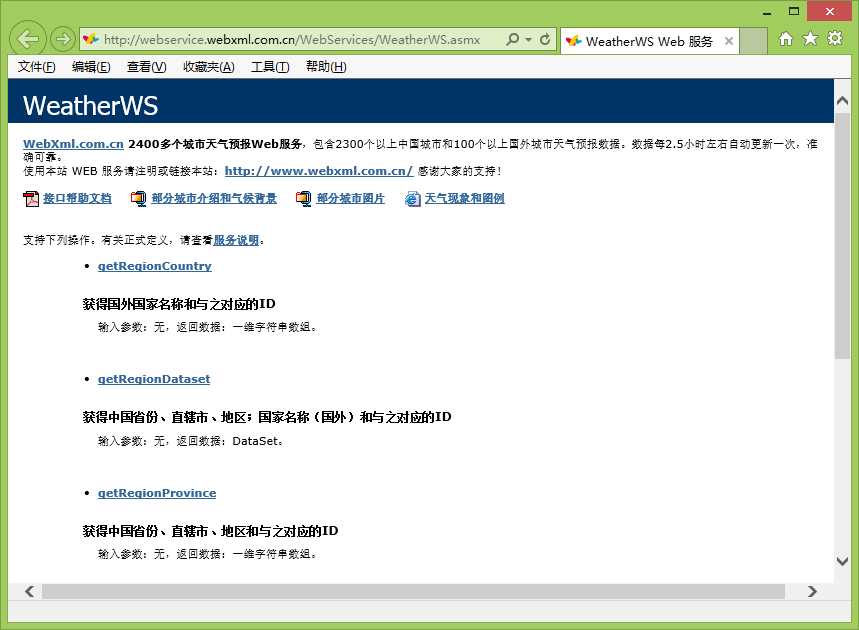This screenshot has height=630, width=859.
Task: Open the getRegionDataset operation link
Action: click(x=154, y=379)
